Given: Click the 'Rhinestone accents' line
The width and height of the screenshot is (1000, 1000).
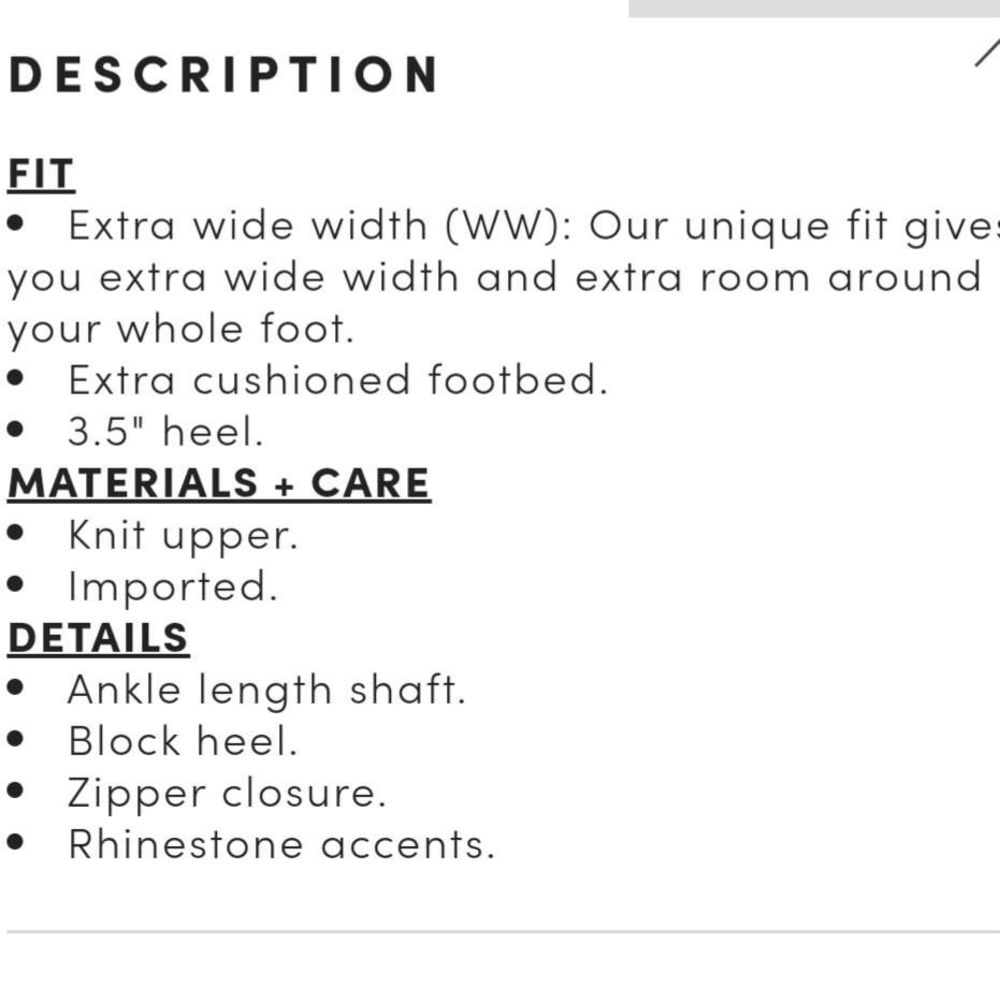Looking at the screenshot, I should point(281,845).
